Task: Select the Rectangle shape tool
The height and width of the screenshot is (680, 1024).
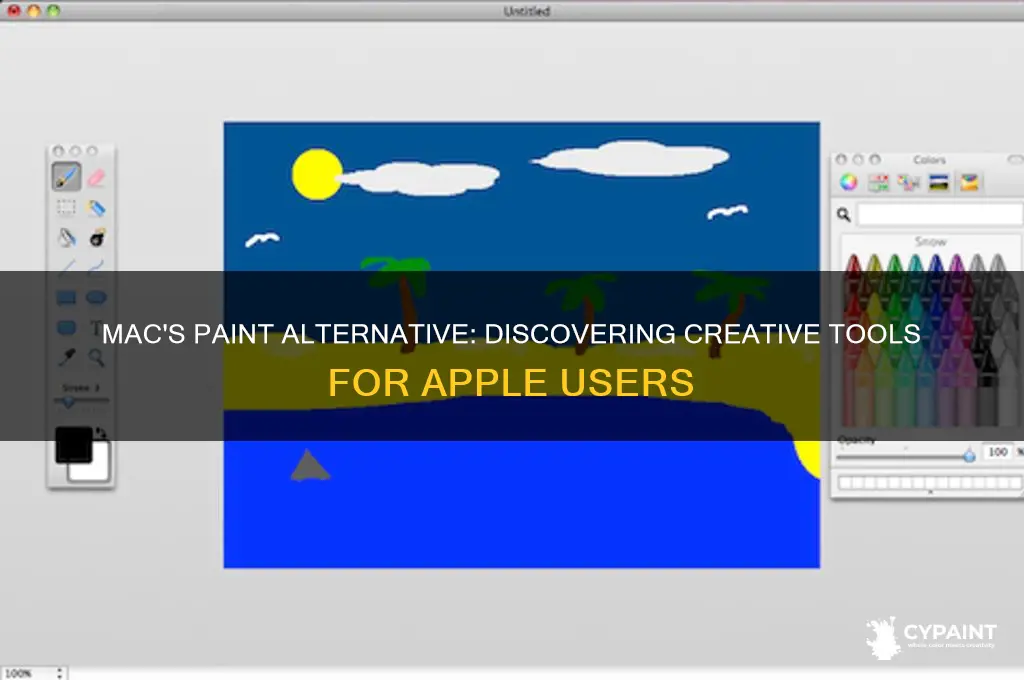Action: tap(66, 298)
